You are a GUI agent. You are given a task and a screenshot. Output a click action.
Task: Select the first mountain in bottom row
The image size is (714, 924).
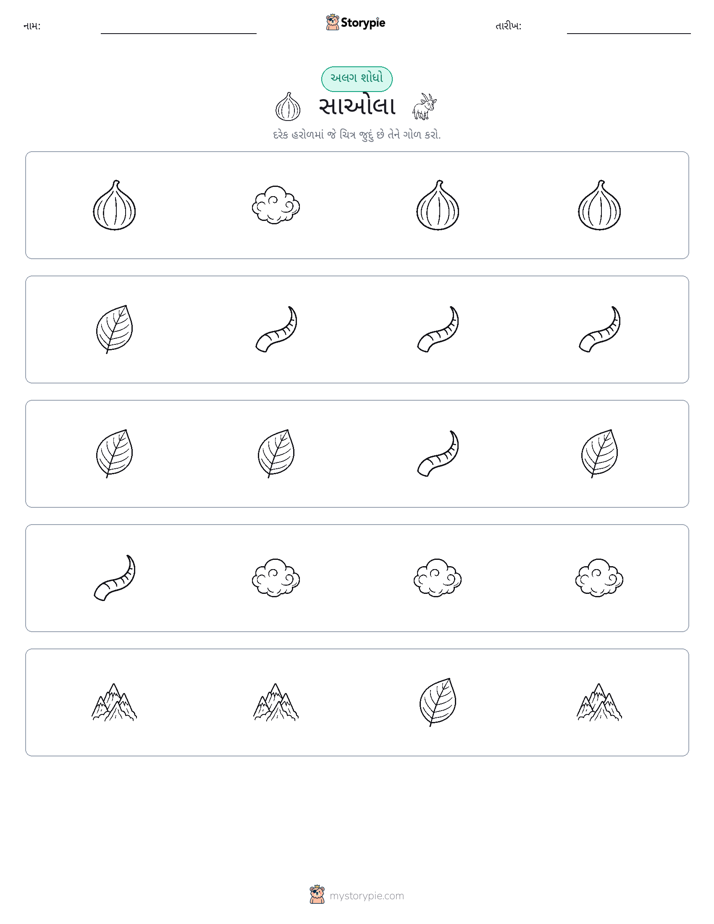tap(114, 702)
